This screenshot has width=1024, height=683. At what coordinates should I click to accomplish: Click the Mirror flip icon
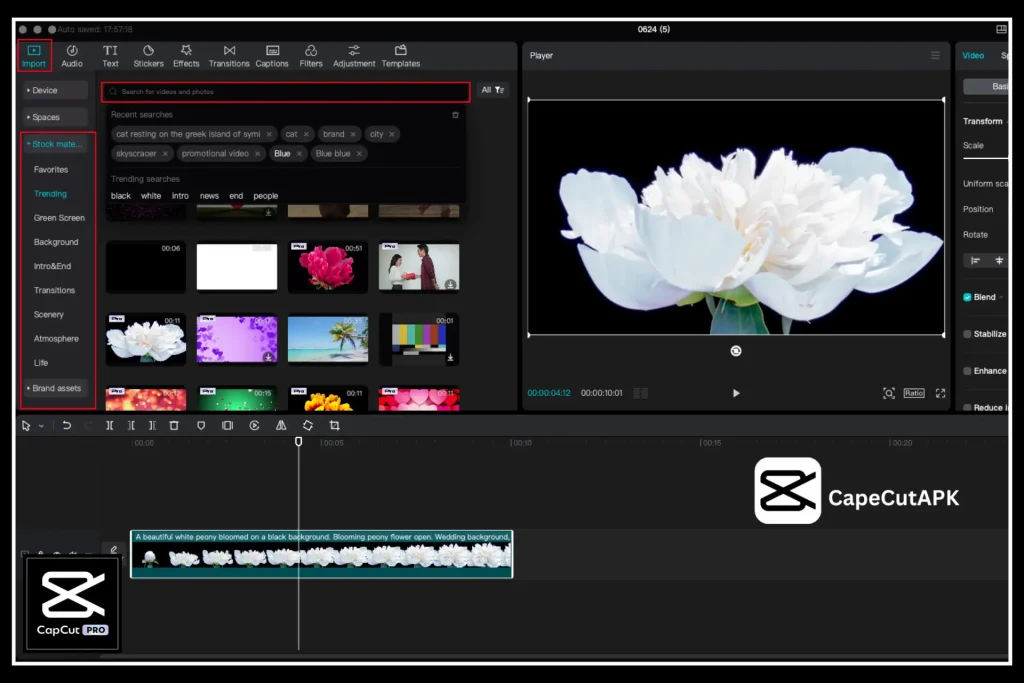tap(281, 425)
